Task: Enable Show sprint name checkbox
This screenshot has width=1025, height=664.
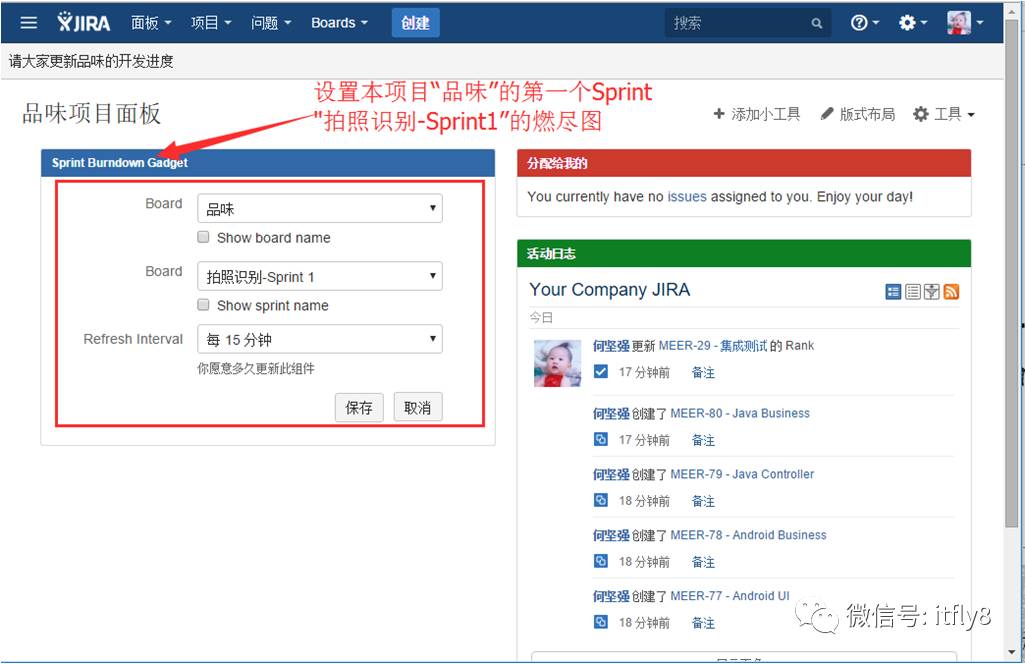Action: pos(203,305)
